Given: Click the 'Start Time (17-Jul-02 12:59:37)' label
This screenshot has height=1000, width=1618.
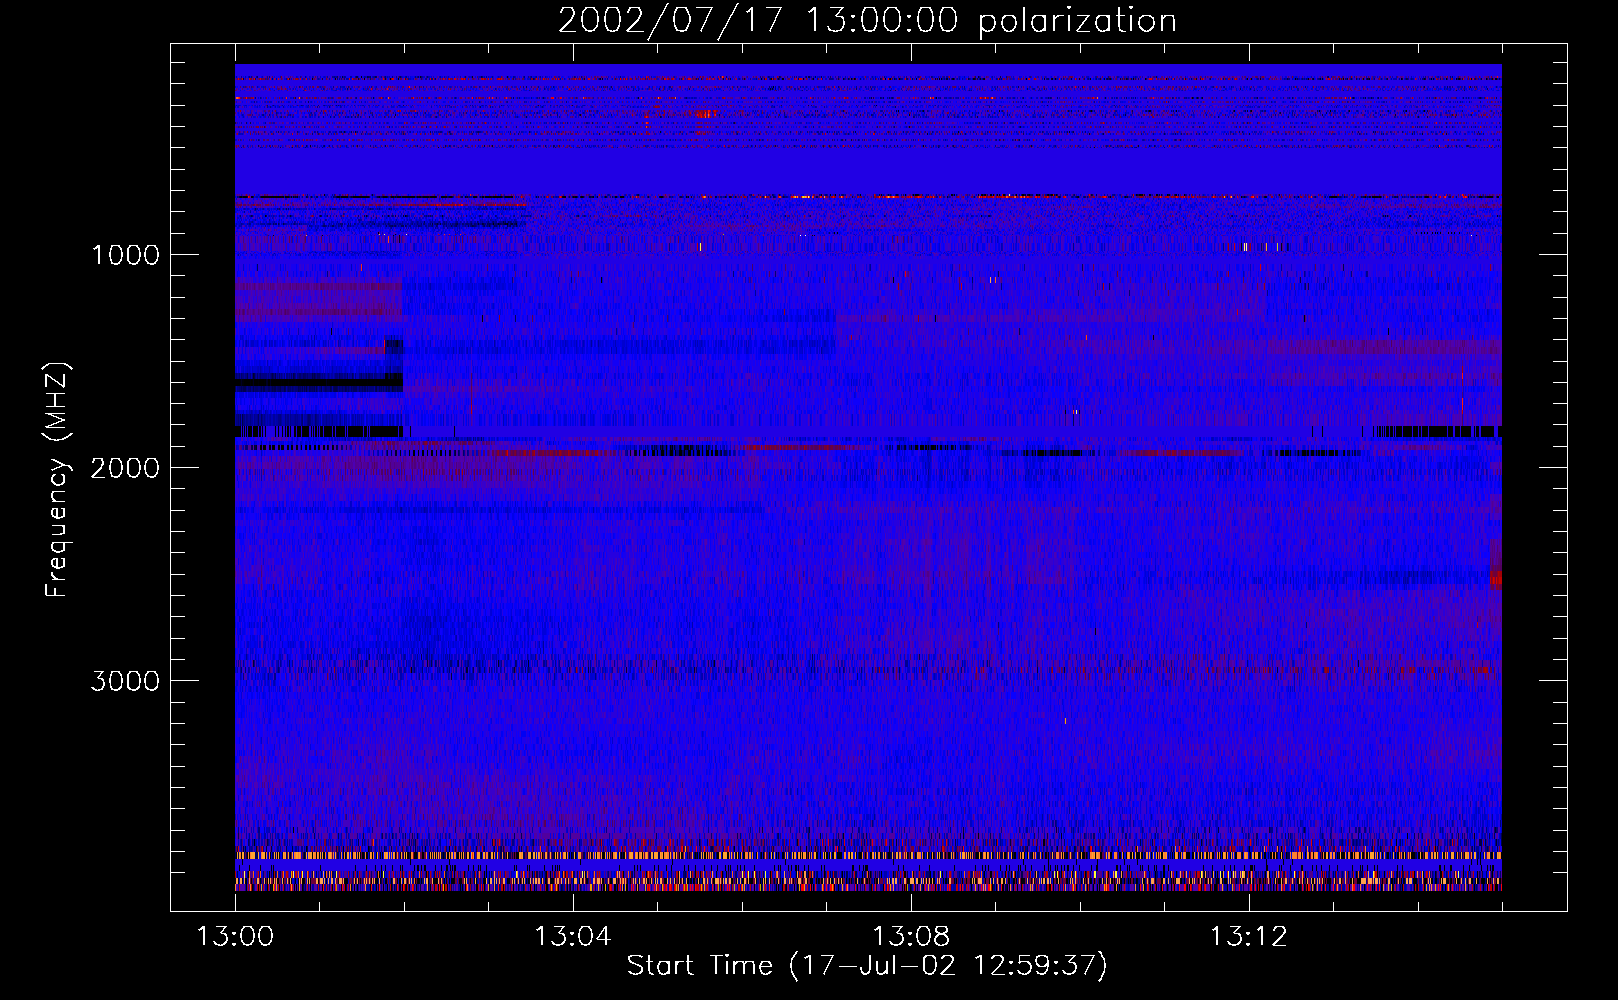Looking at the screenshot, I should click(867, 966).
